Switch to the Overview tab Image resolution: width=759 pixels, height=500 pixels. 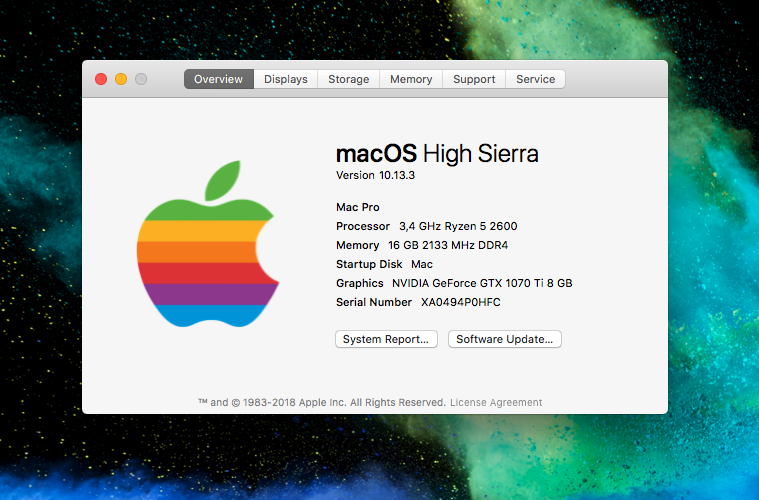pos(218,79)
